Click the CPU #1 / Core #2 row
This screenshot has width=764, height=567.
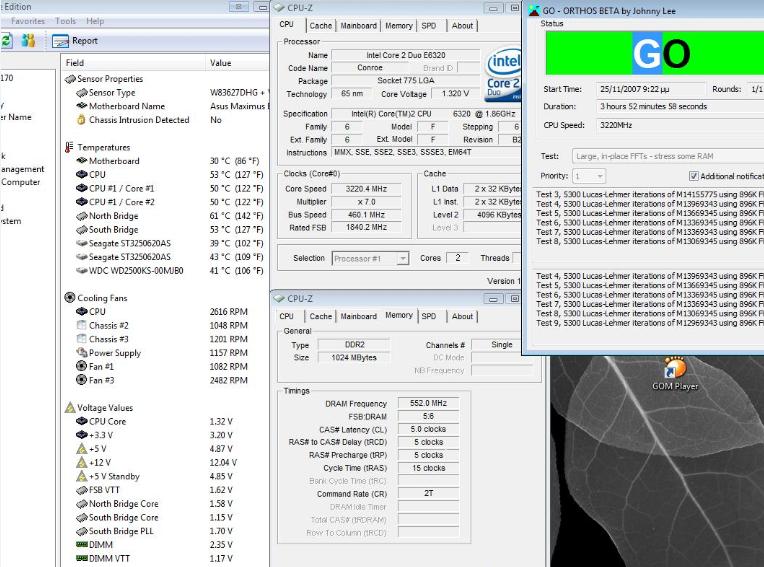pyautogui.click(x=166, y=202)
